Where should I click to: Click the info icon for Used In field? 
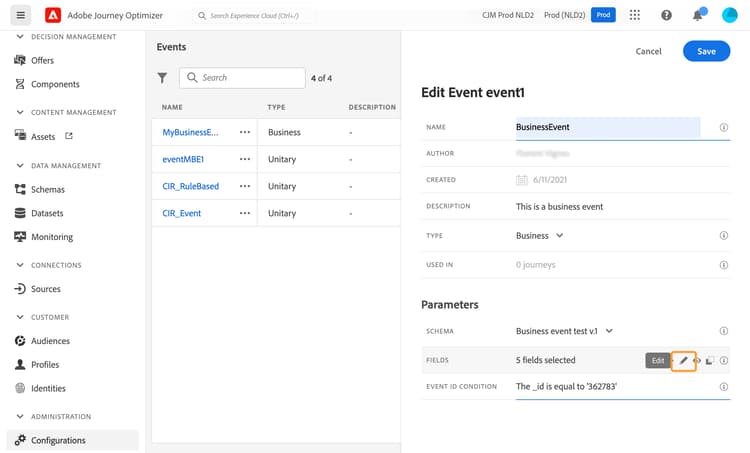click(x=724, y=265)
